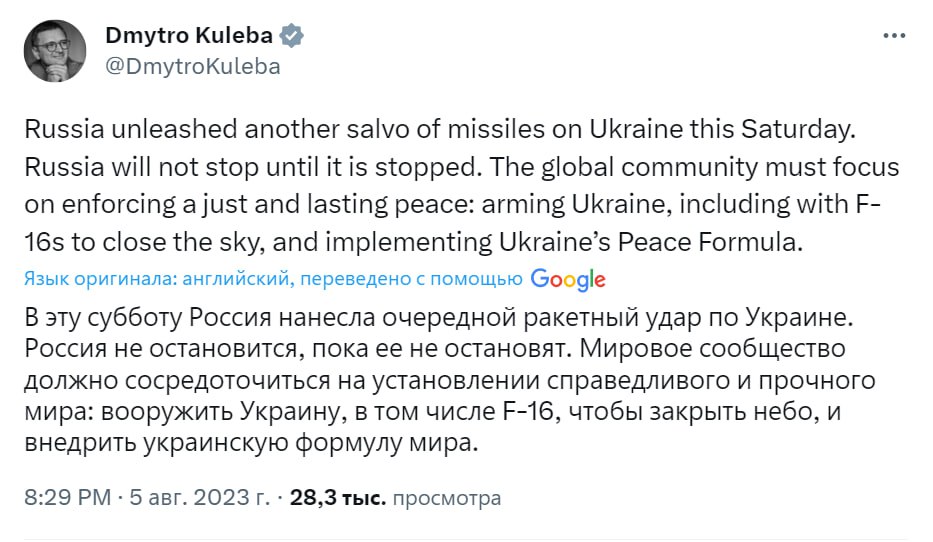Open the More options three-dot menu

[893, 37]
